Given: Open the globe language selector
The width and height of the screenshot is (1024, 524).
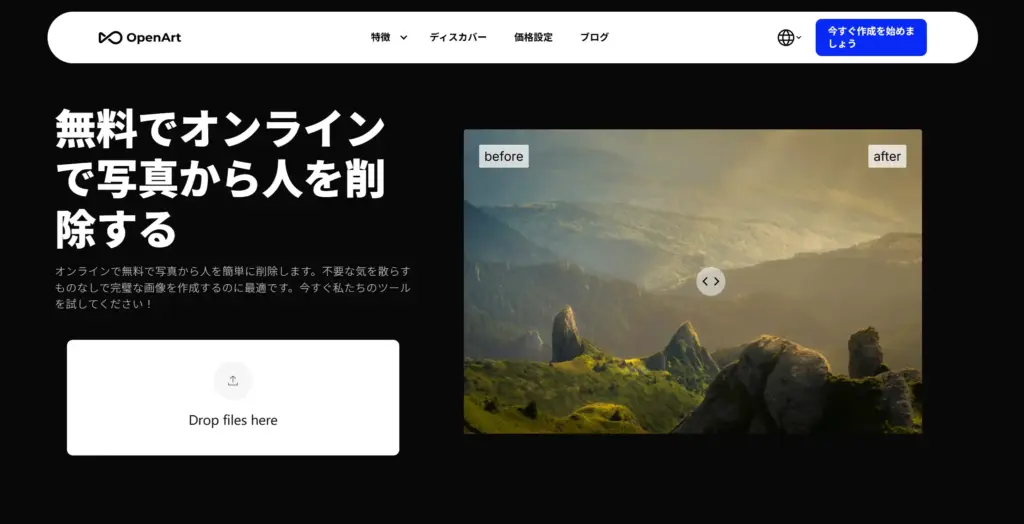Looking at the screenshot, I should (786, 38).
